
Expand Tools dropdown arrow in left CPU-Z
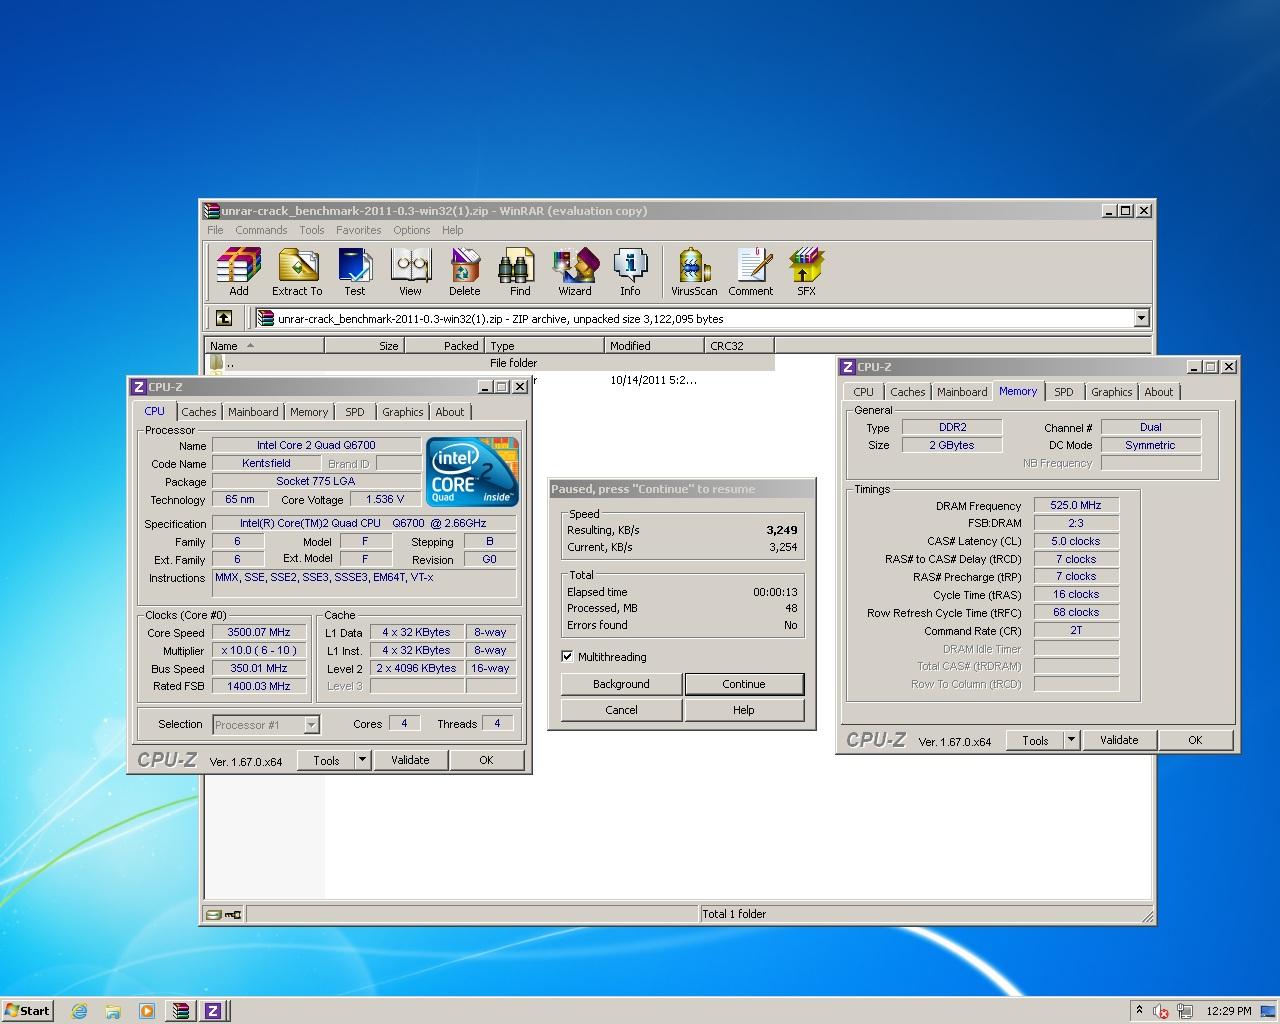click(363, 760)
